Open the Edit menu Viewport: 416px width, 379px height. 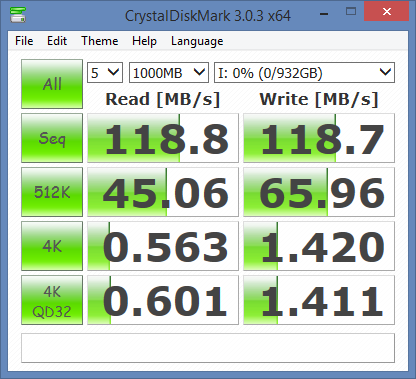pos(57,41)
